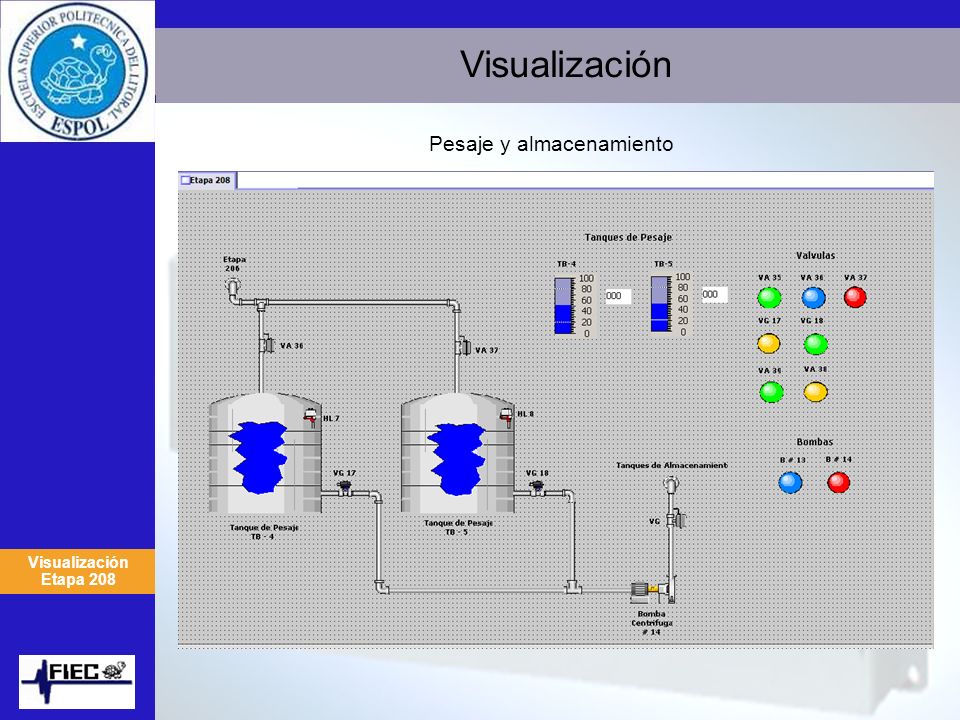Screen dimensions: 960x720
Task: Click the pipe outlet under Tanques de Almacenamiento
Action: [x=670, y=487]
